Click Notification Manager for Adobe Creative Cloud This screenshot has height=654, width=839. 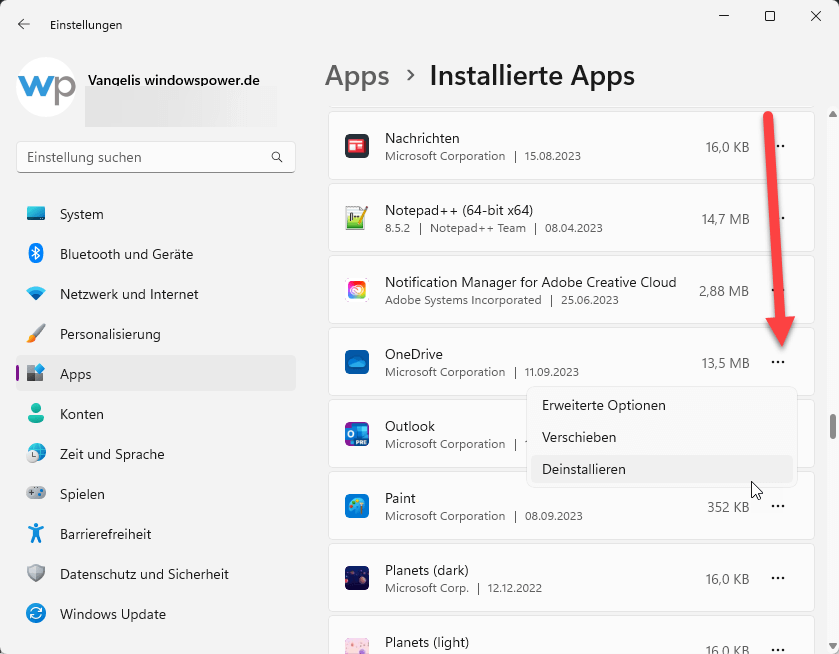click(x=531, y=282)
